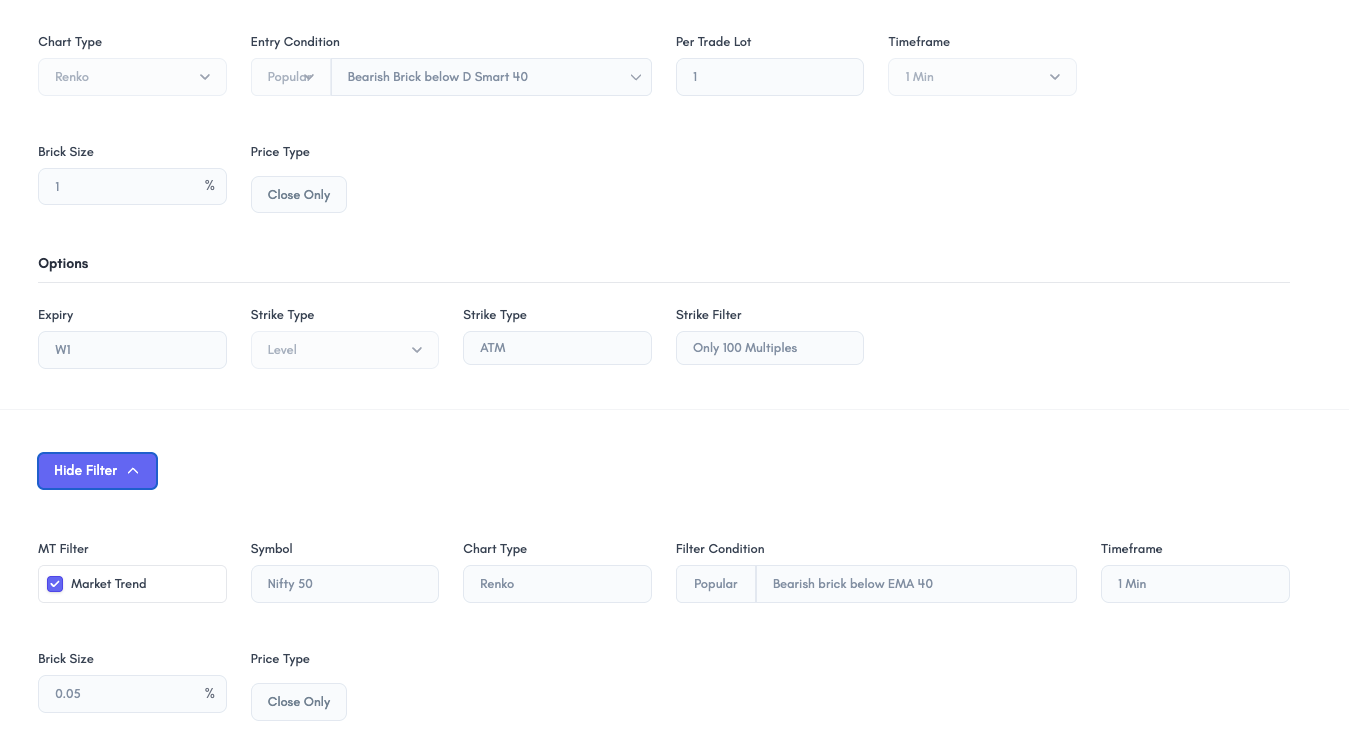This screenshot has height=751, width=1349.
Task: Uncheck the Market Trend checkbox
Action: (56, 584)
